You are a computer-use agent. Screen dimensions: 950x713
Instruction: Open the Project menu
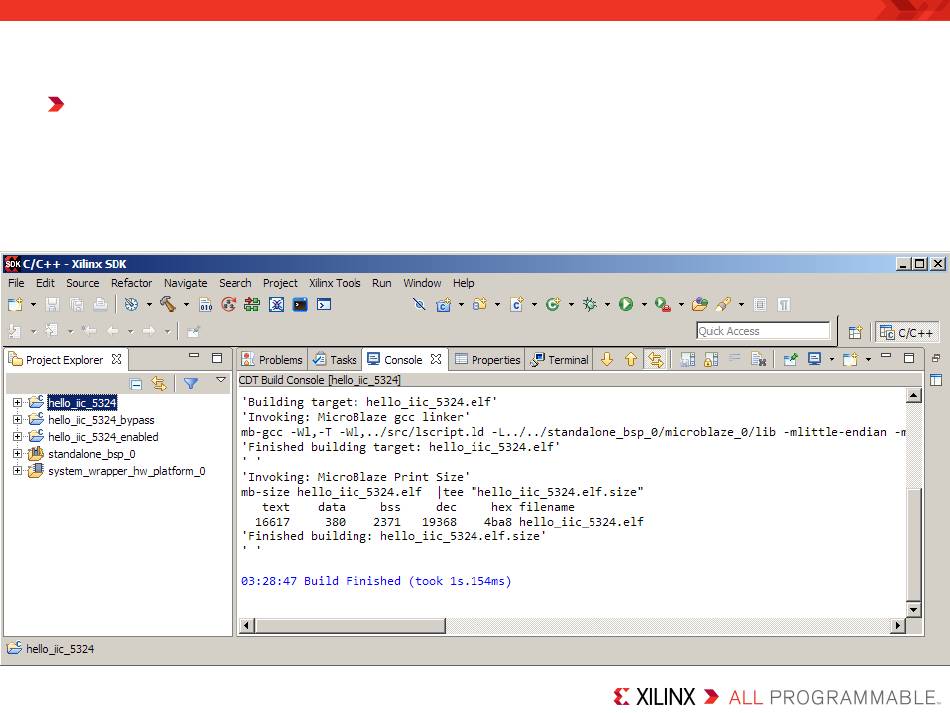click(x=280, y=283)
